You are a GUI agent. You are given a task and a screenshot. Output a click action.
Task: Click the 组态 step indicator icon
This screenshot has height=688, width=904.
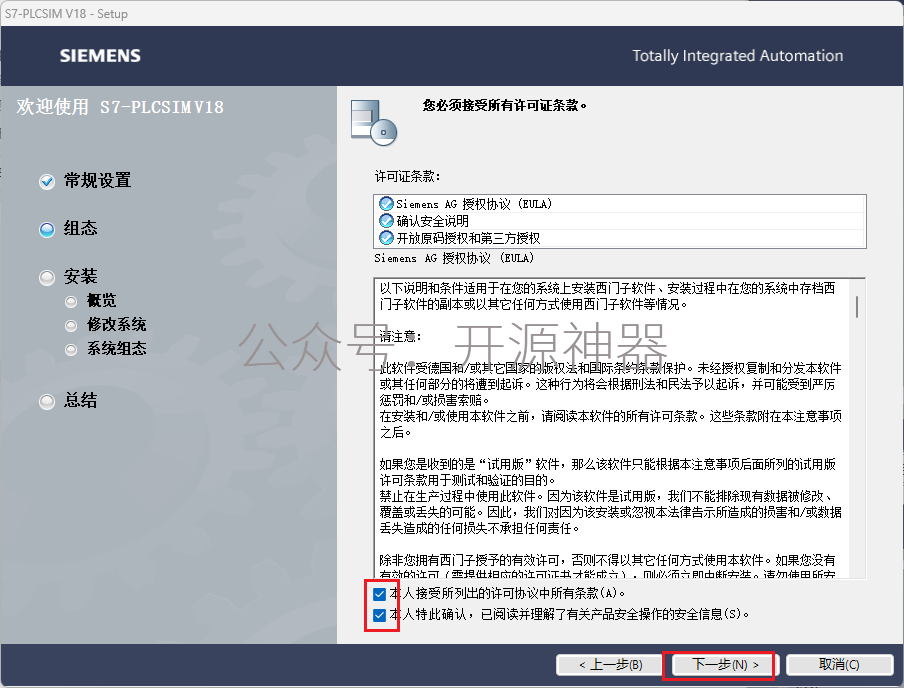pyautogui.click(x=47, y=230)
